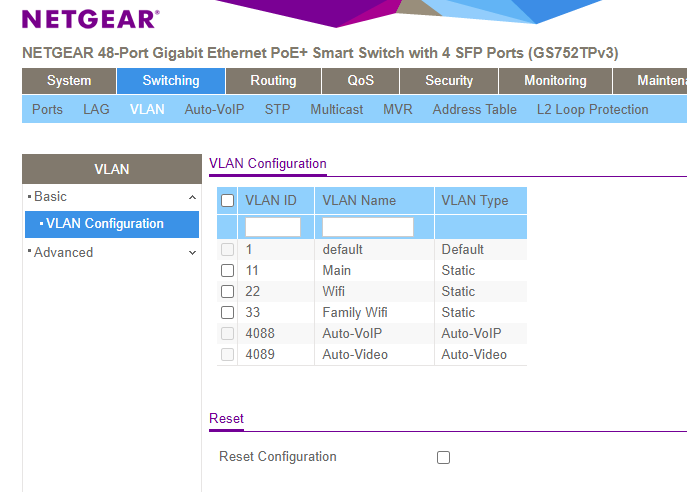Open the QoS tab

[x=361, y=81]
